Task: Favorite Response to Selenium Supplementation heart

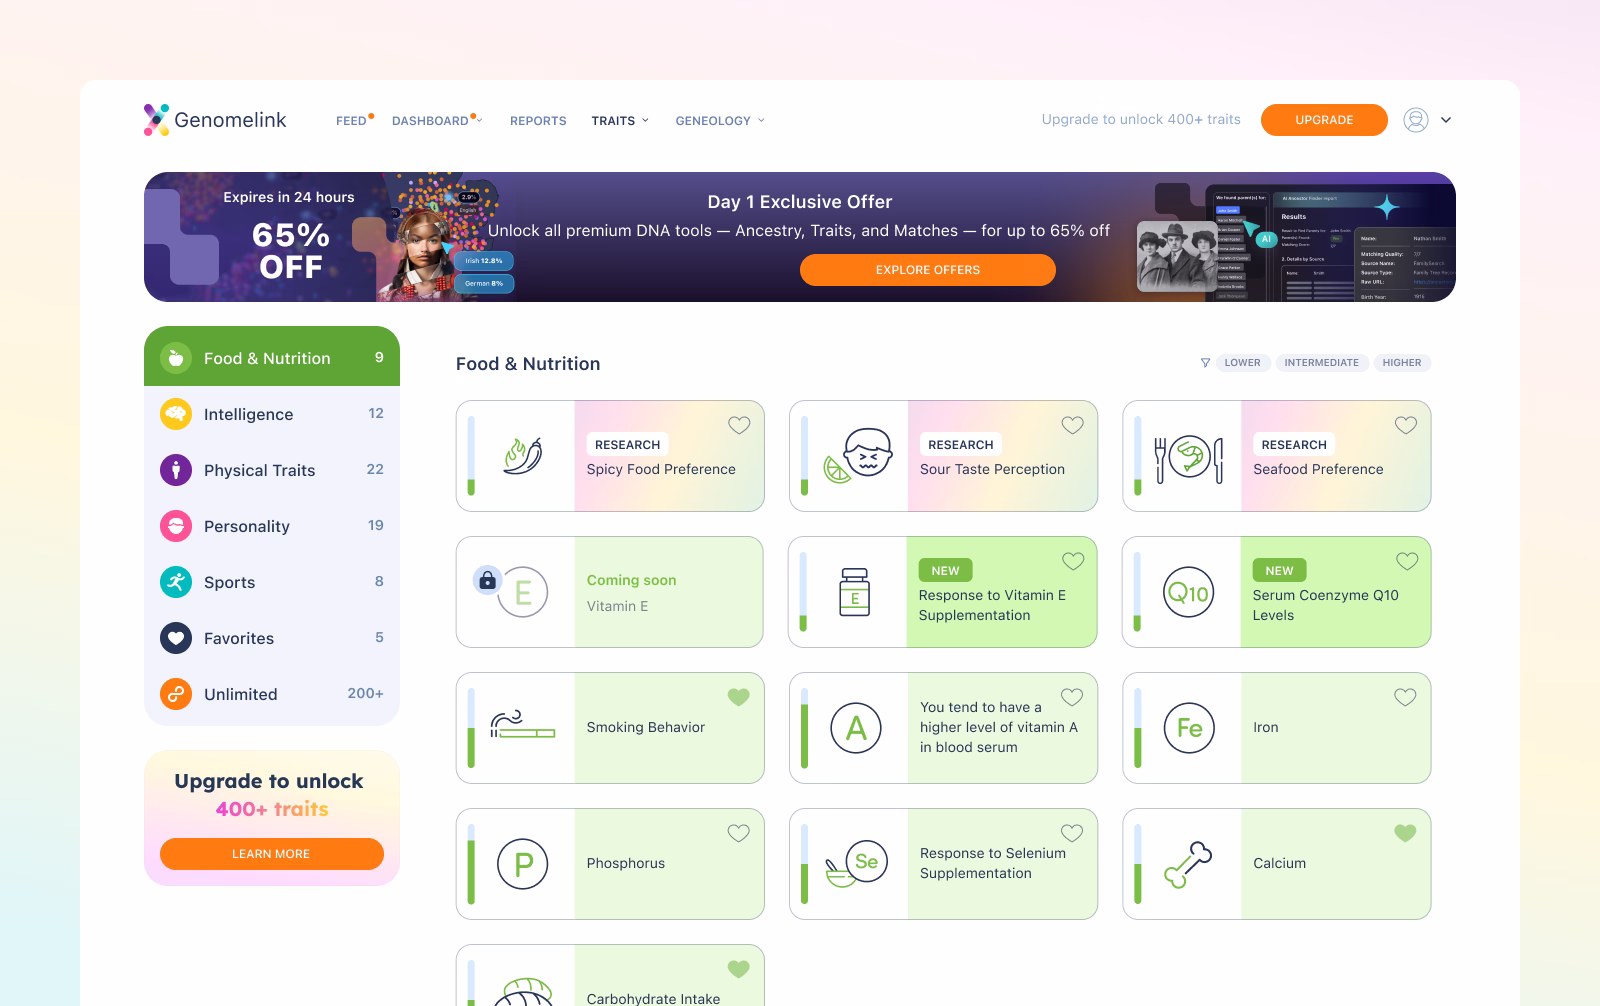Action: click(x=1072, y=833)
